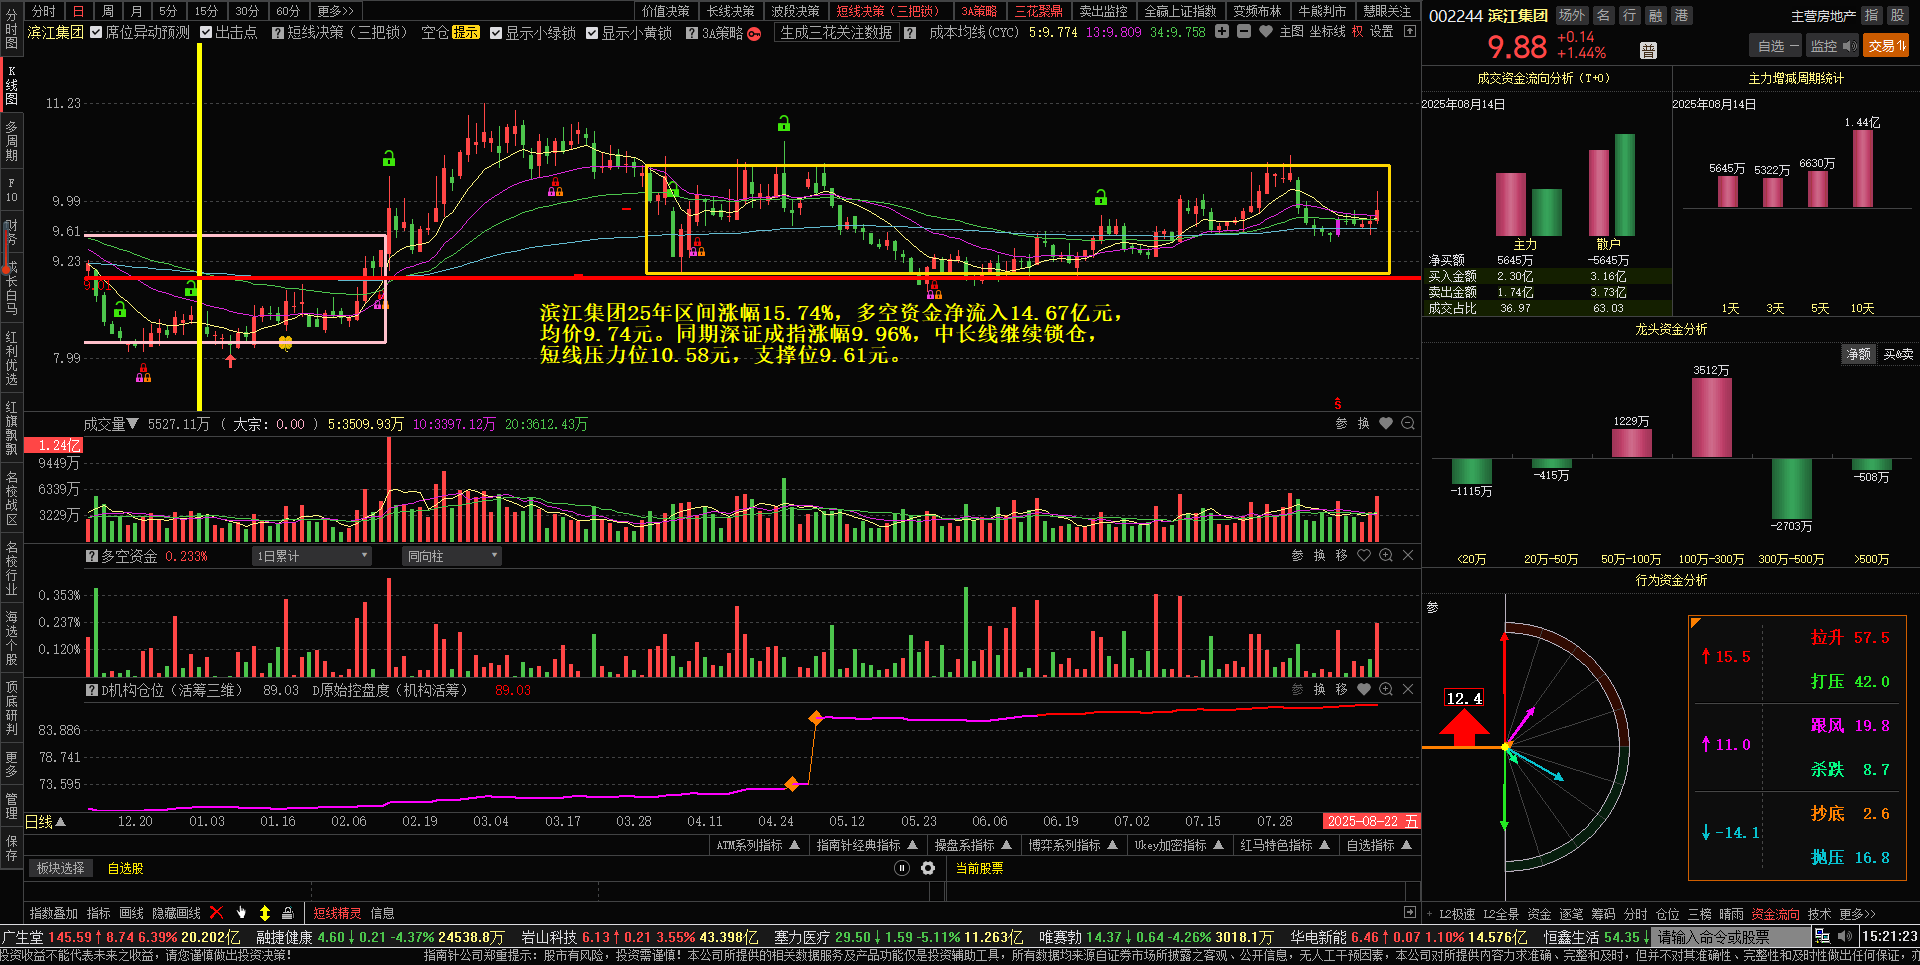Click 日线 period label at chart bottom

[x=40, y=822]
